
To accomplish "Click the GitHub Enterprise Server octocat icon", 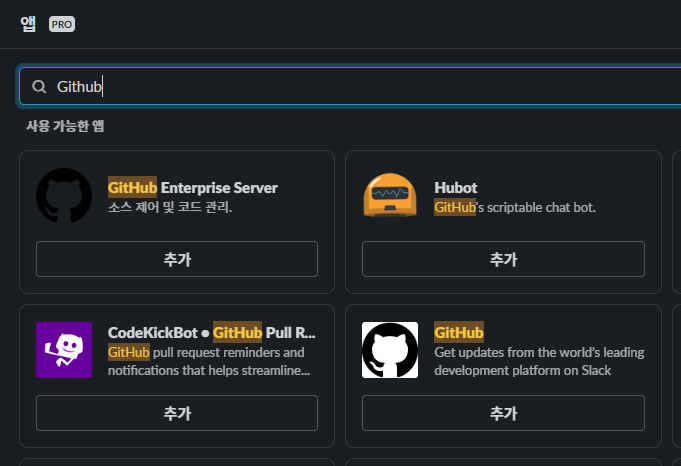I will click(64, 196).
